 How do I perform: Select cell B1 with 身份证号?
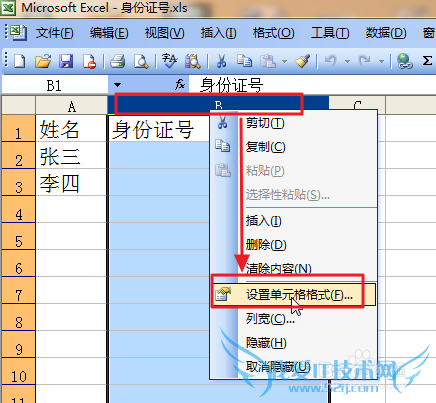159,129
